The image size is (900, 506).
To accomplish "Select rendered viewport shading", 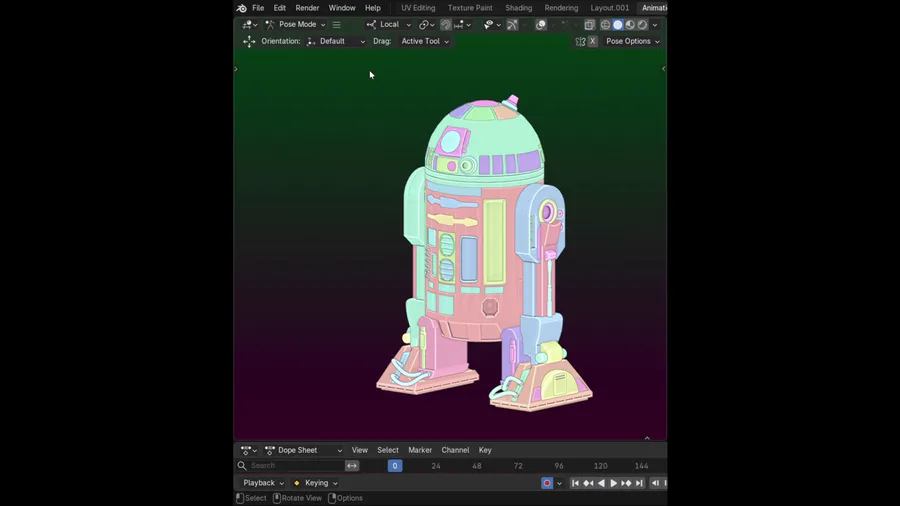I will click(x=642, y=25).
